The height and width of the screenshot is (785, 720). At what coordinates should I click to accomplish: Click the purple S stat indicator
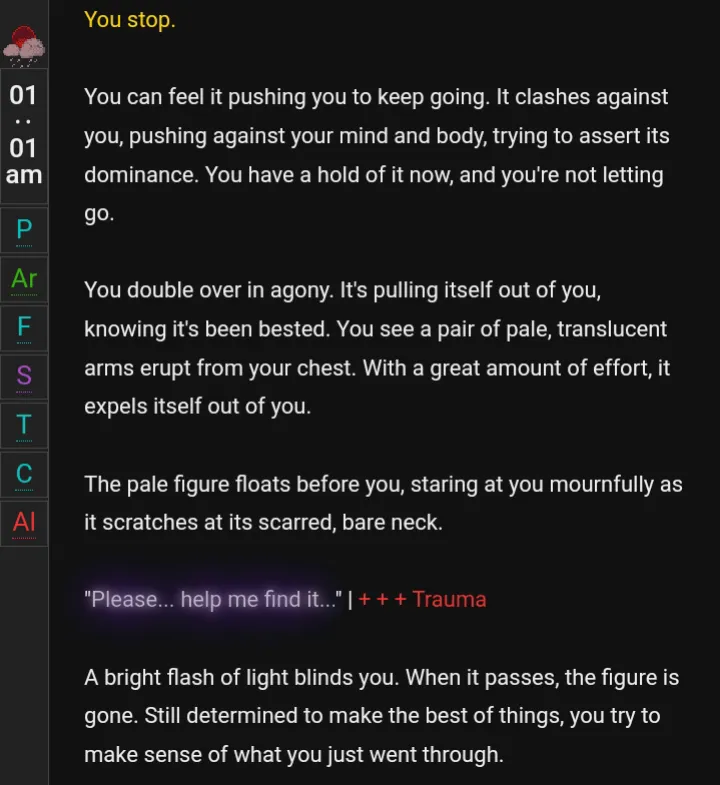24,376
